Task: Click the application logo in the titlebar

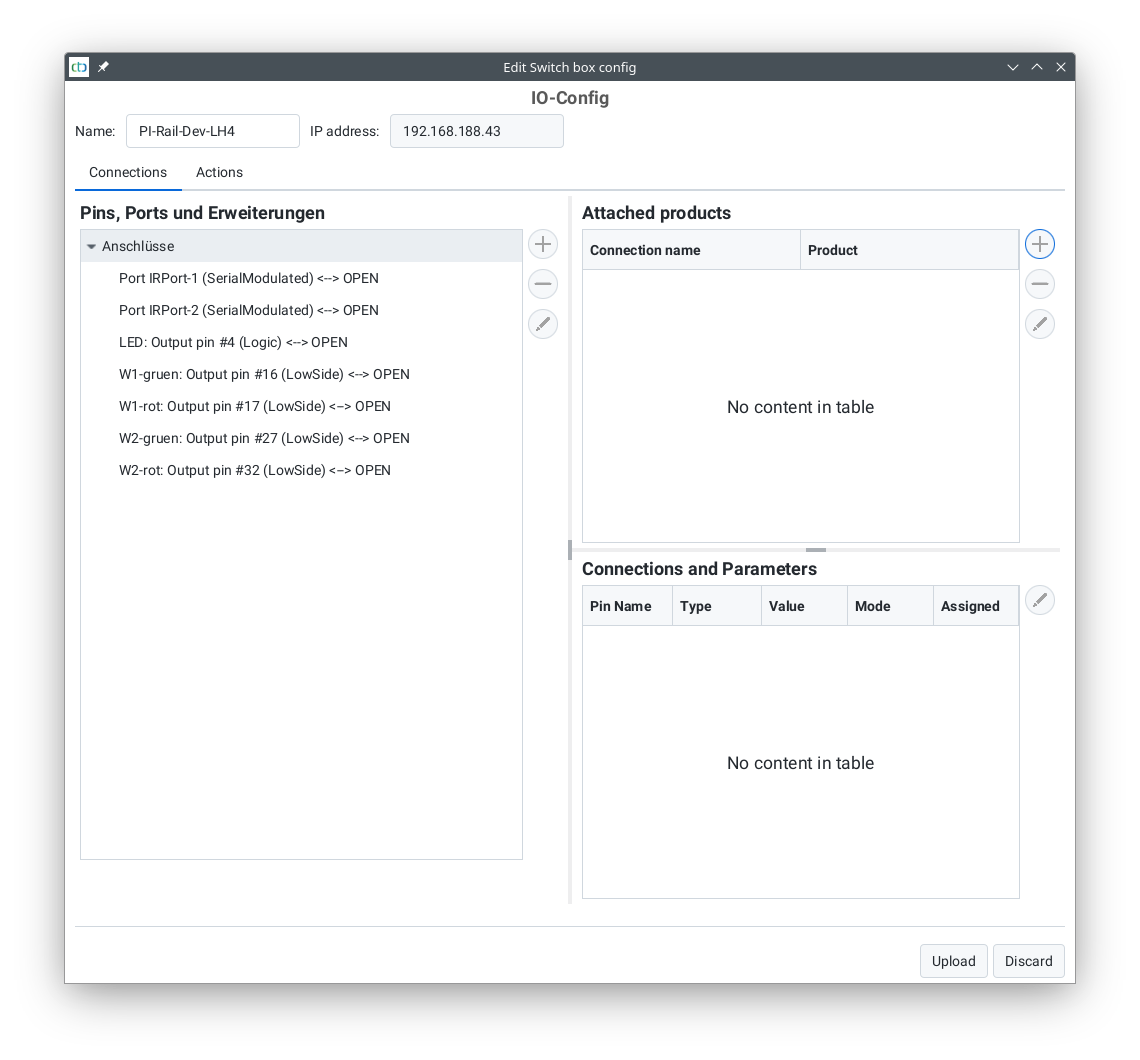Action: [x=78, y=67]
